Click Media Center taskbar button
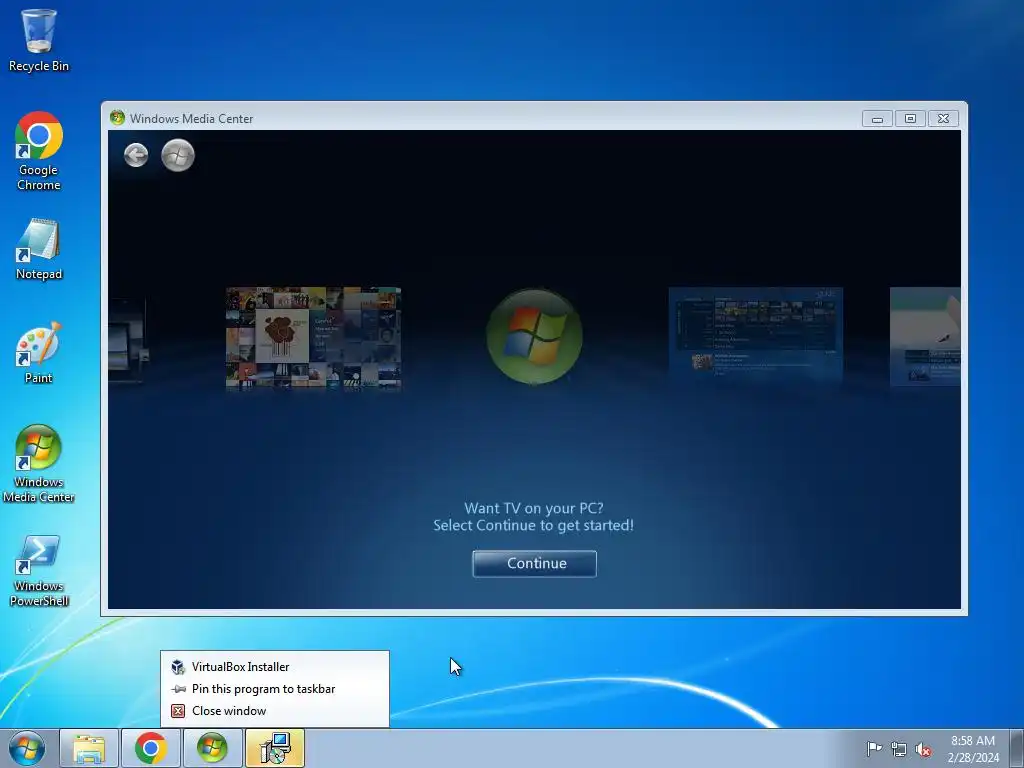This screenshot has height=768, width=1024. [x=212, y=748]
